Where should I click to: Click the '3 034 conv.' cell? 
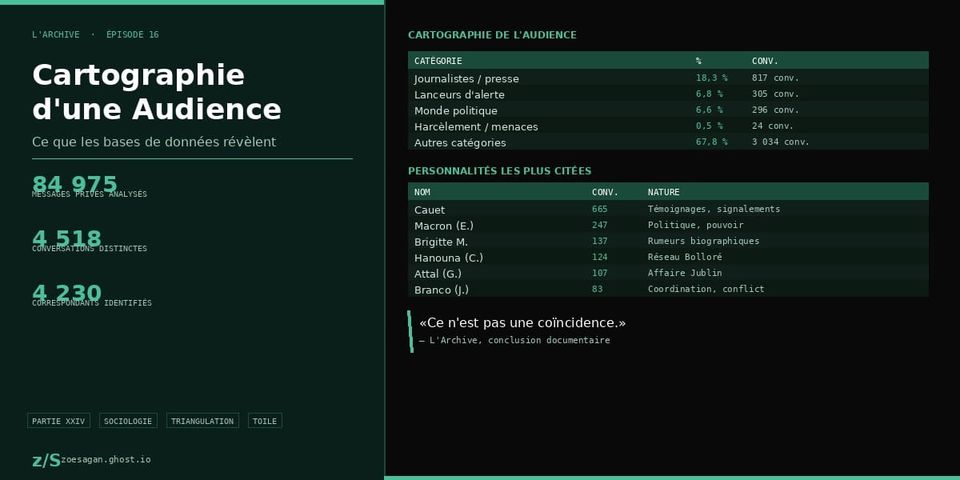[781, 141]
